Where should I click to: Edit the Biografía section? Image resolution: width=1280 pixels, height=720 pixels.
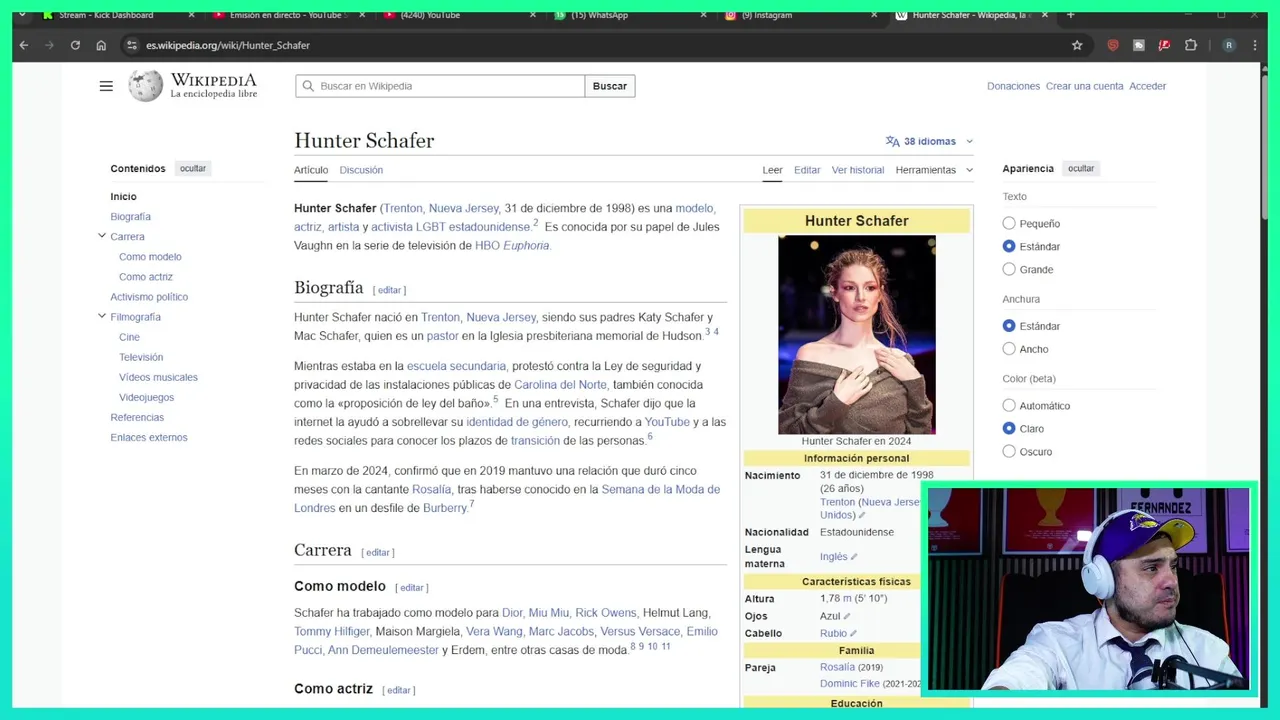(x=389, y=290)
